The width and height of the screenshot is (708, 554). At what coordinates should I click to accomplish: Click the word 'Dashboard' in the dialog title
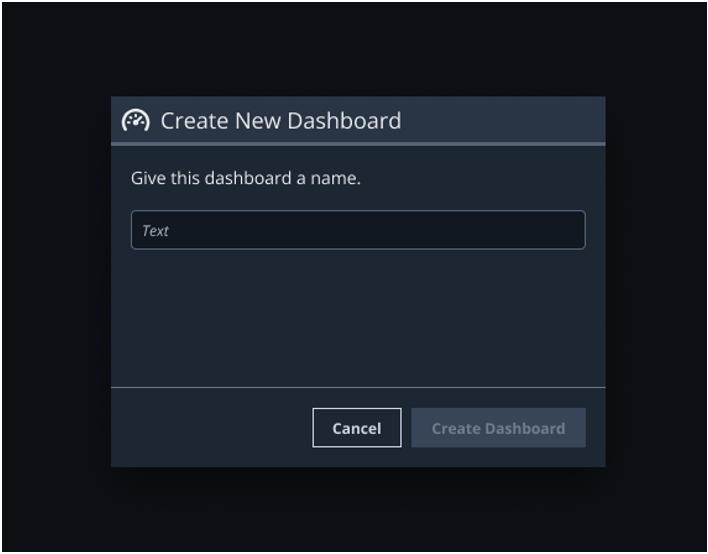344,121
